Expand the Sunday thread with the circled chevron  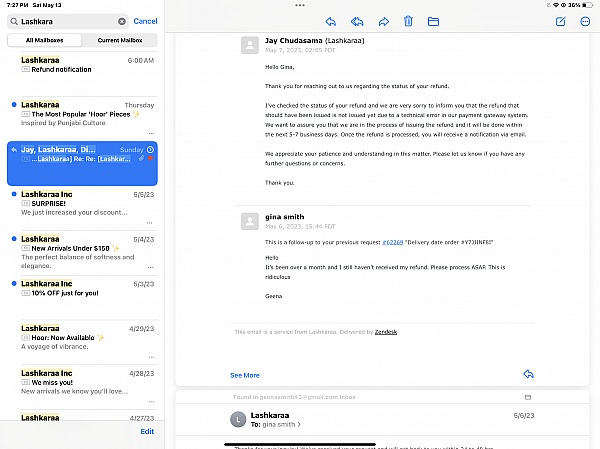150,149
